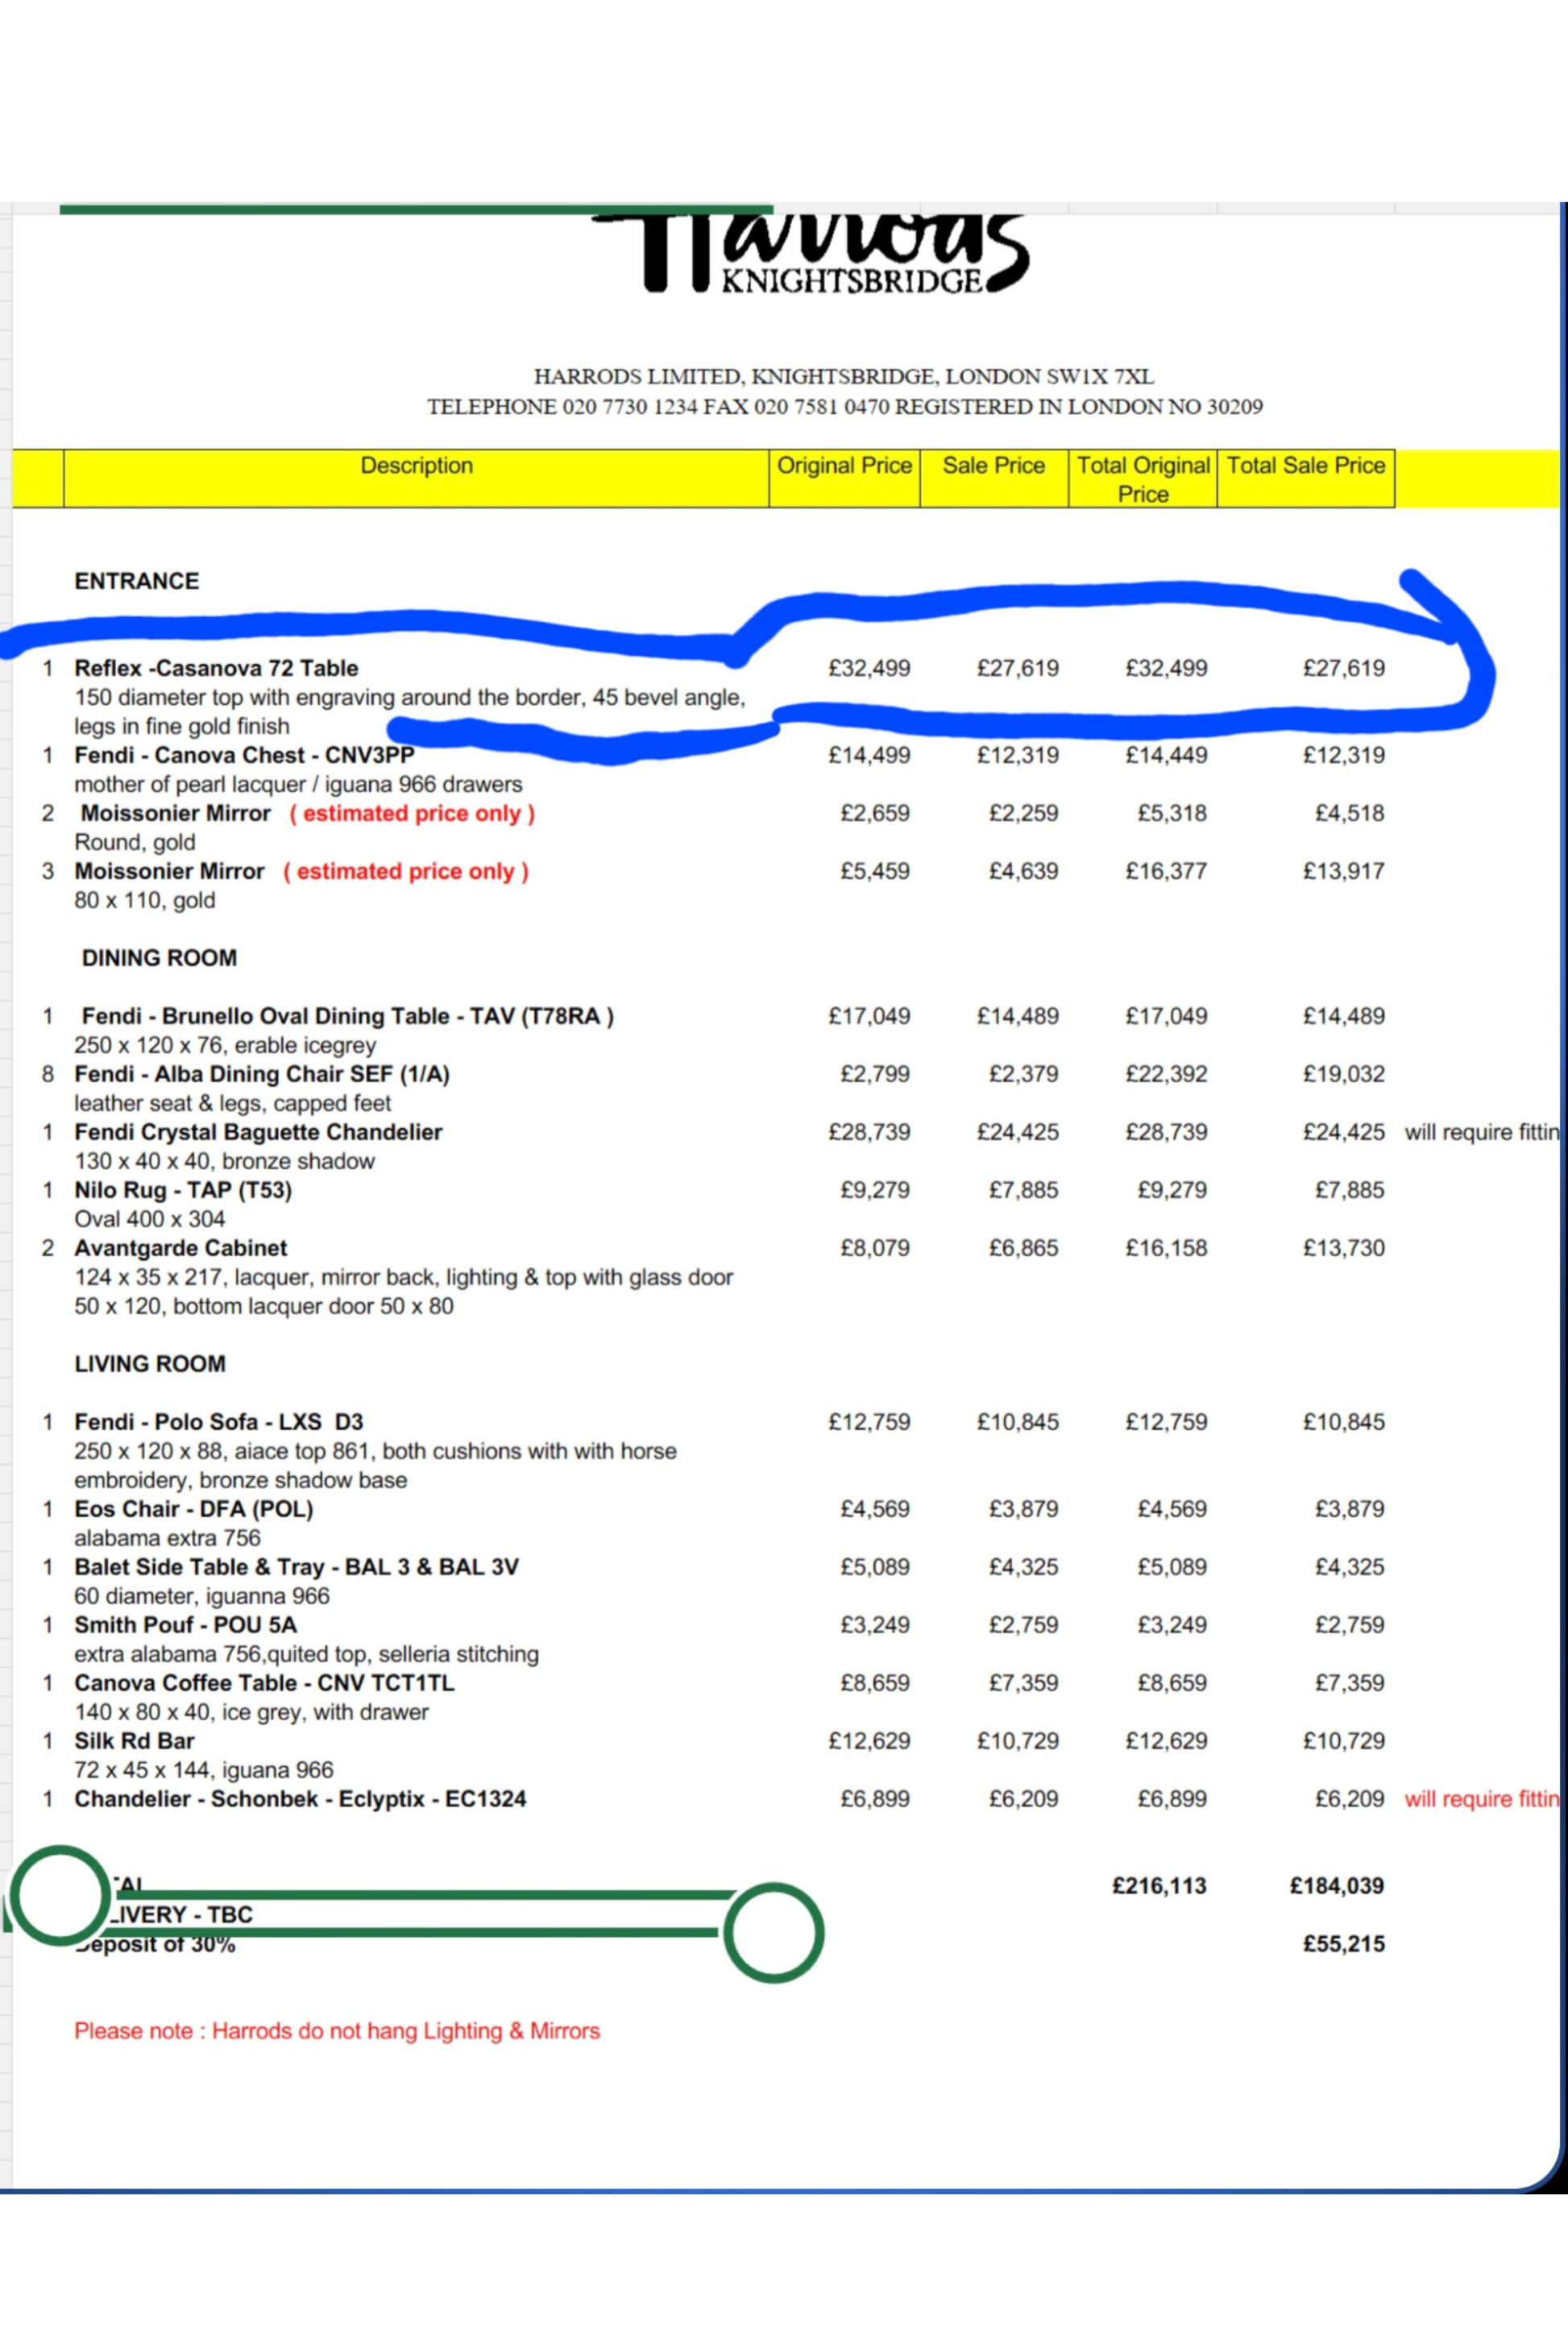Click '140 x 80 x 40, ice grey, with drawer'
The image size is (1568, 2351).
pyautogui.click(x=251, y=1712)
